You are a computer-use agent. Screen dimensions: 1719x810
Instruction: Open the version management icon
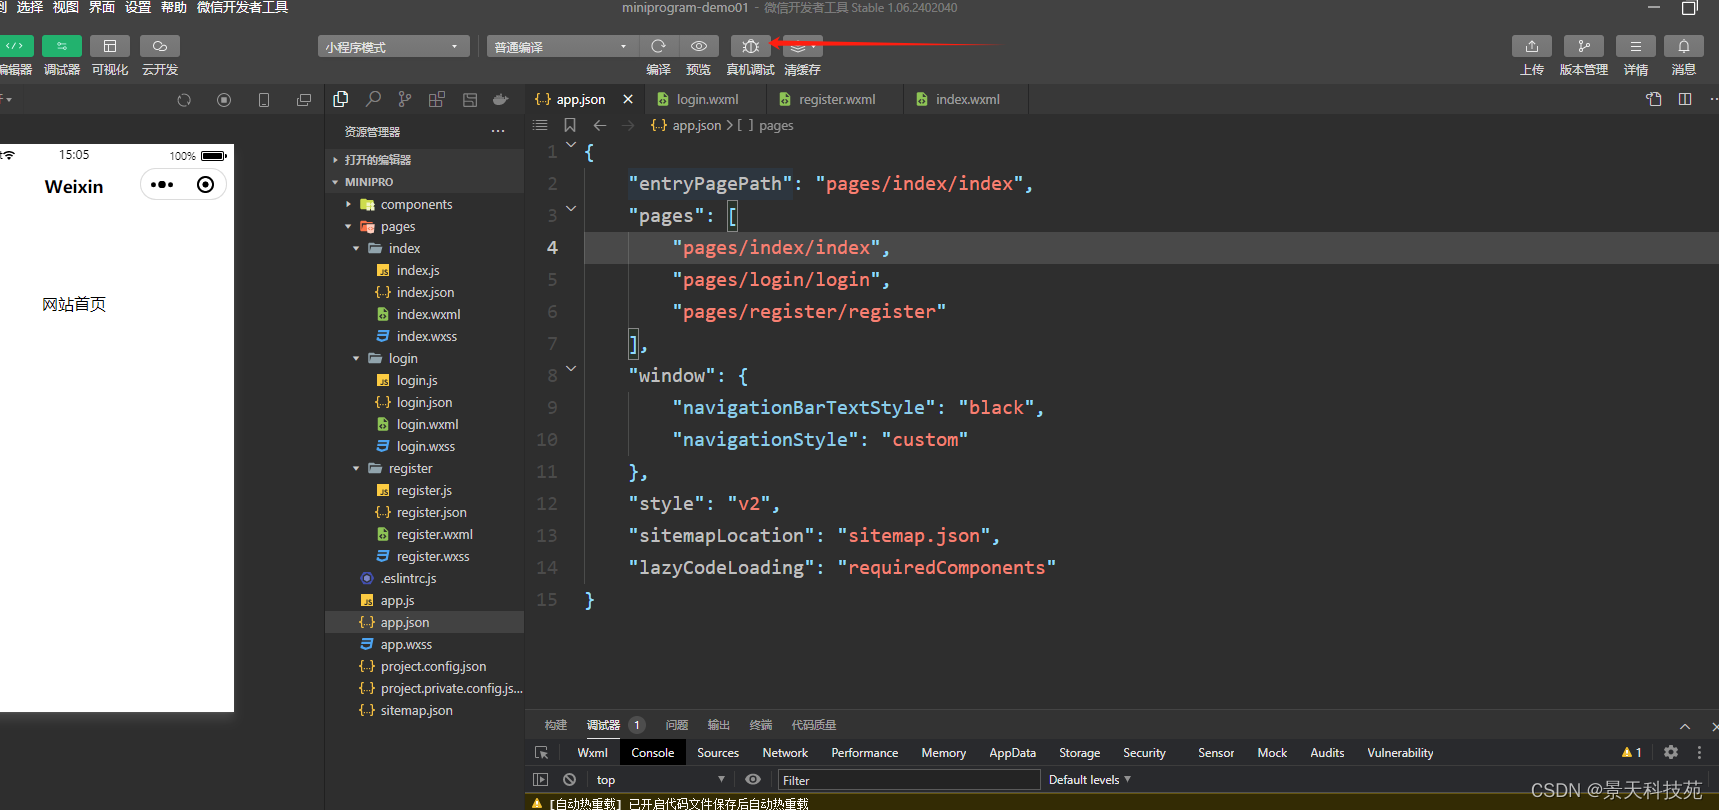pos(1584,46)
